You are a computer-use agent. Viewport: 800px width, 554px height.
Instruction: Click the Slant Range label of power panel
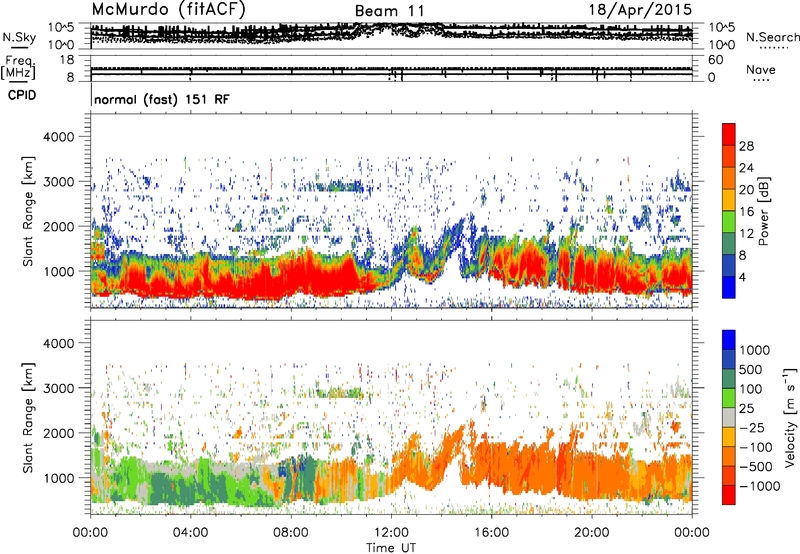click(28, 211)
